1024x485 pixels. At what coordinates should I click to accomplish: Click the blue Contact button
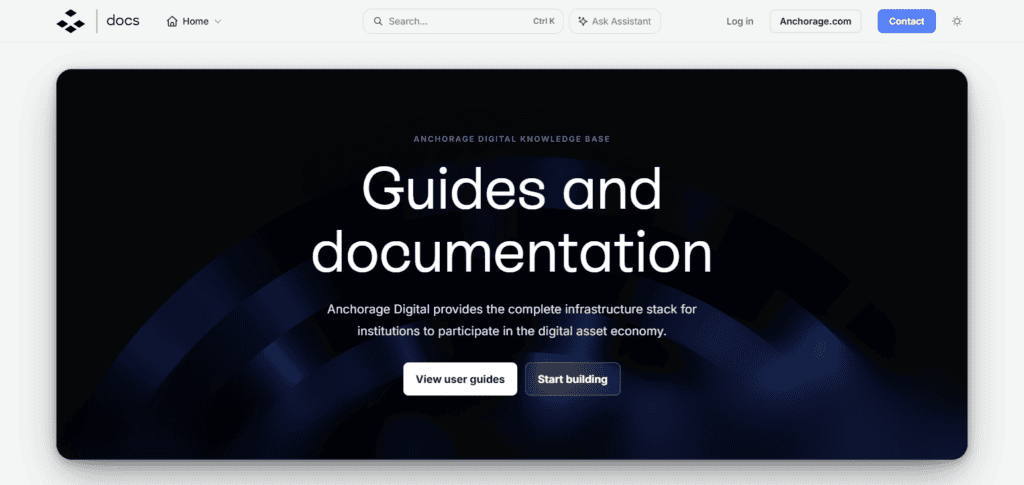point(906,21)
